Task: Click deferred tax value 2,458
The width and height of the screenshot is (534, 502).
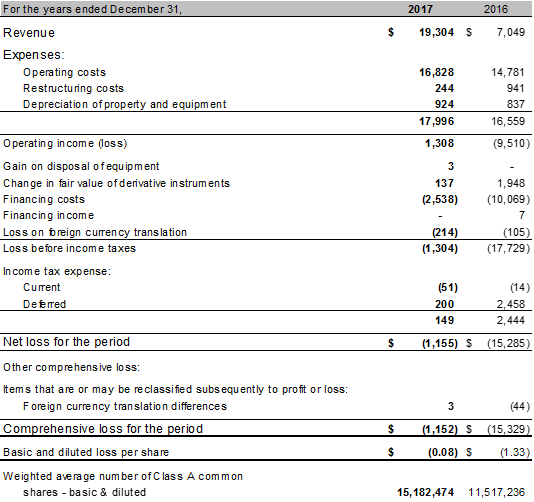Action: 511,304
